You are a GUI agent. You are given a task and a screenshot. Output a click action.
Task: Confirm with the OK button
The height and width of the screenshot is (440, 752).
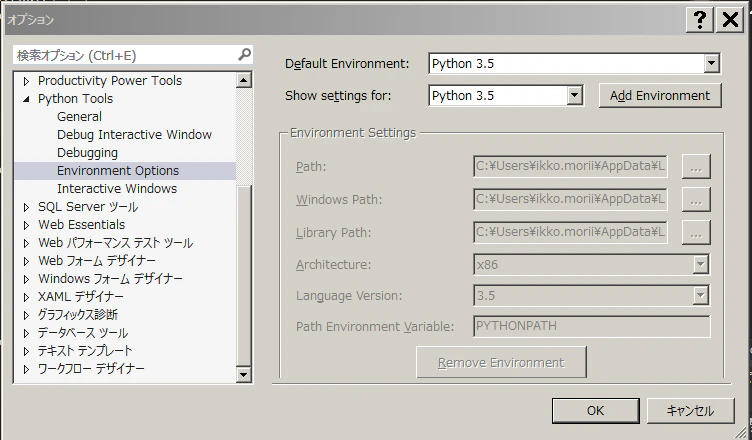pyautogui.click(x=596, y=411)
